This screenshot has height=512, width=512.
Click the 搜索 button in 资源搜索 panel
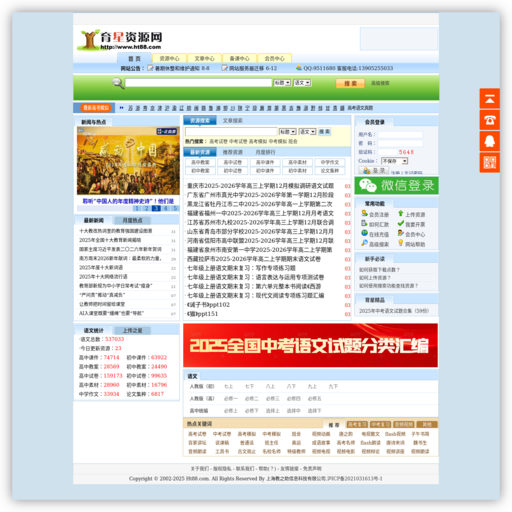324,132
